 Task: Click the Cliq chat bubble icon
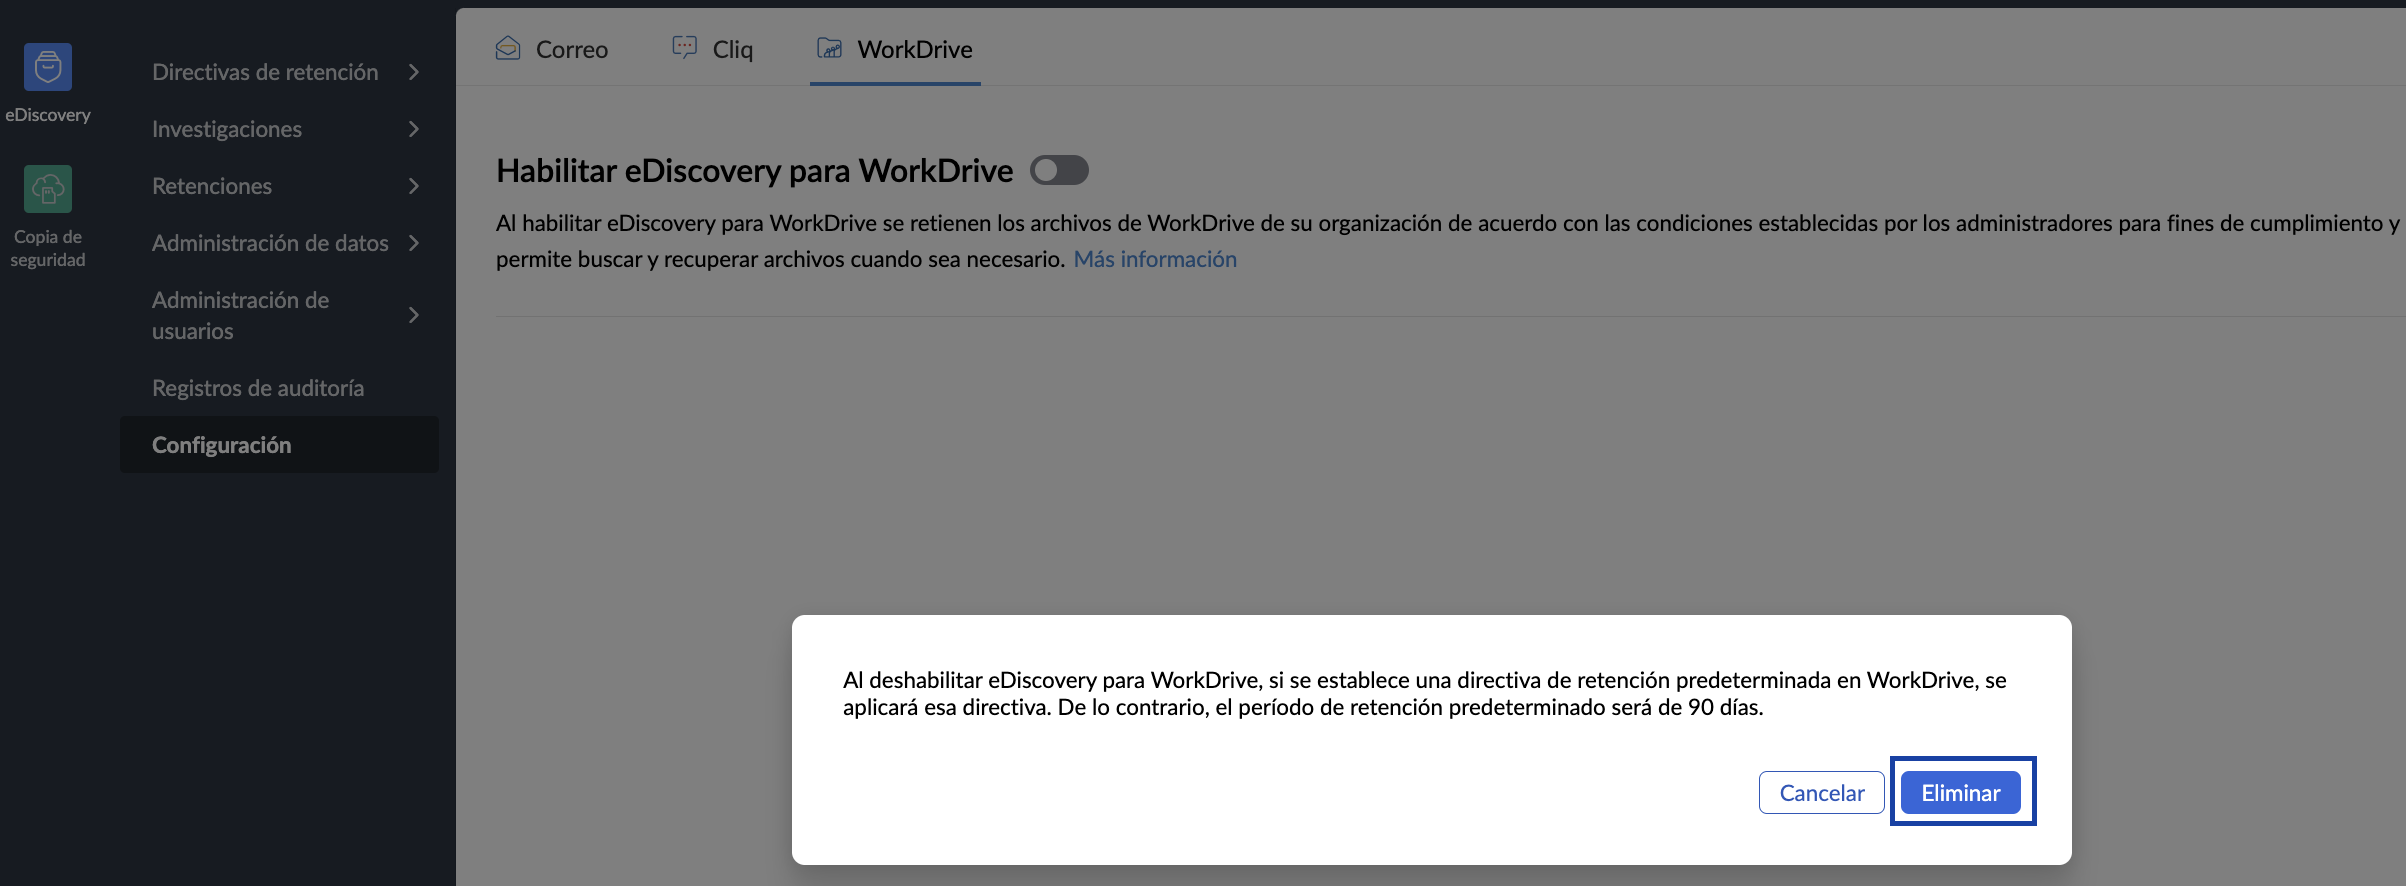tap(685, 48)
